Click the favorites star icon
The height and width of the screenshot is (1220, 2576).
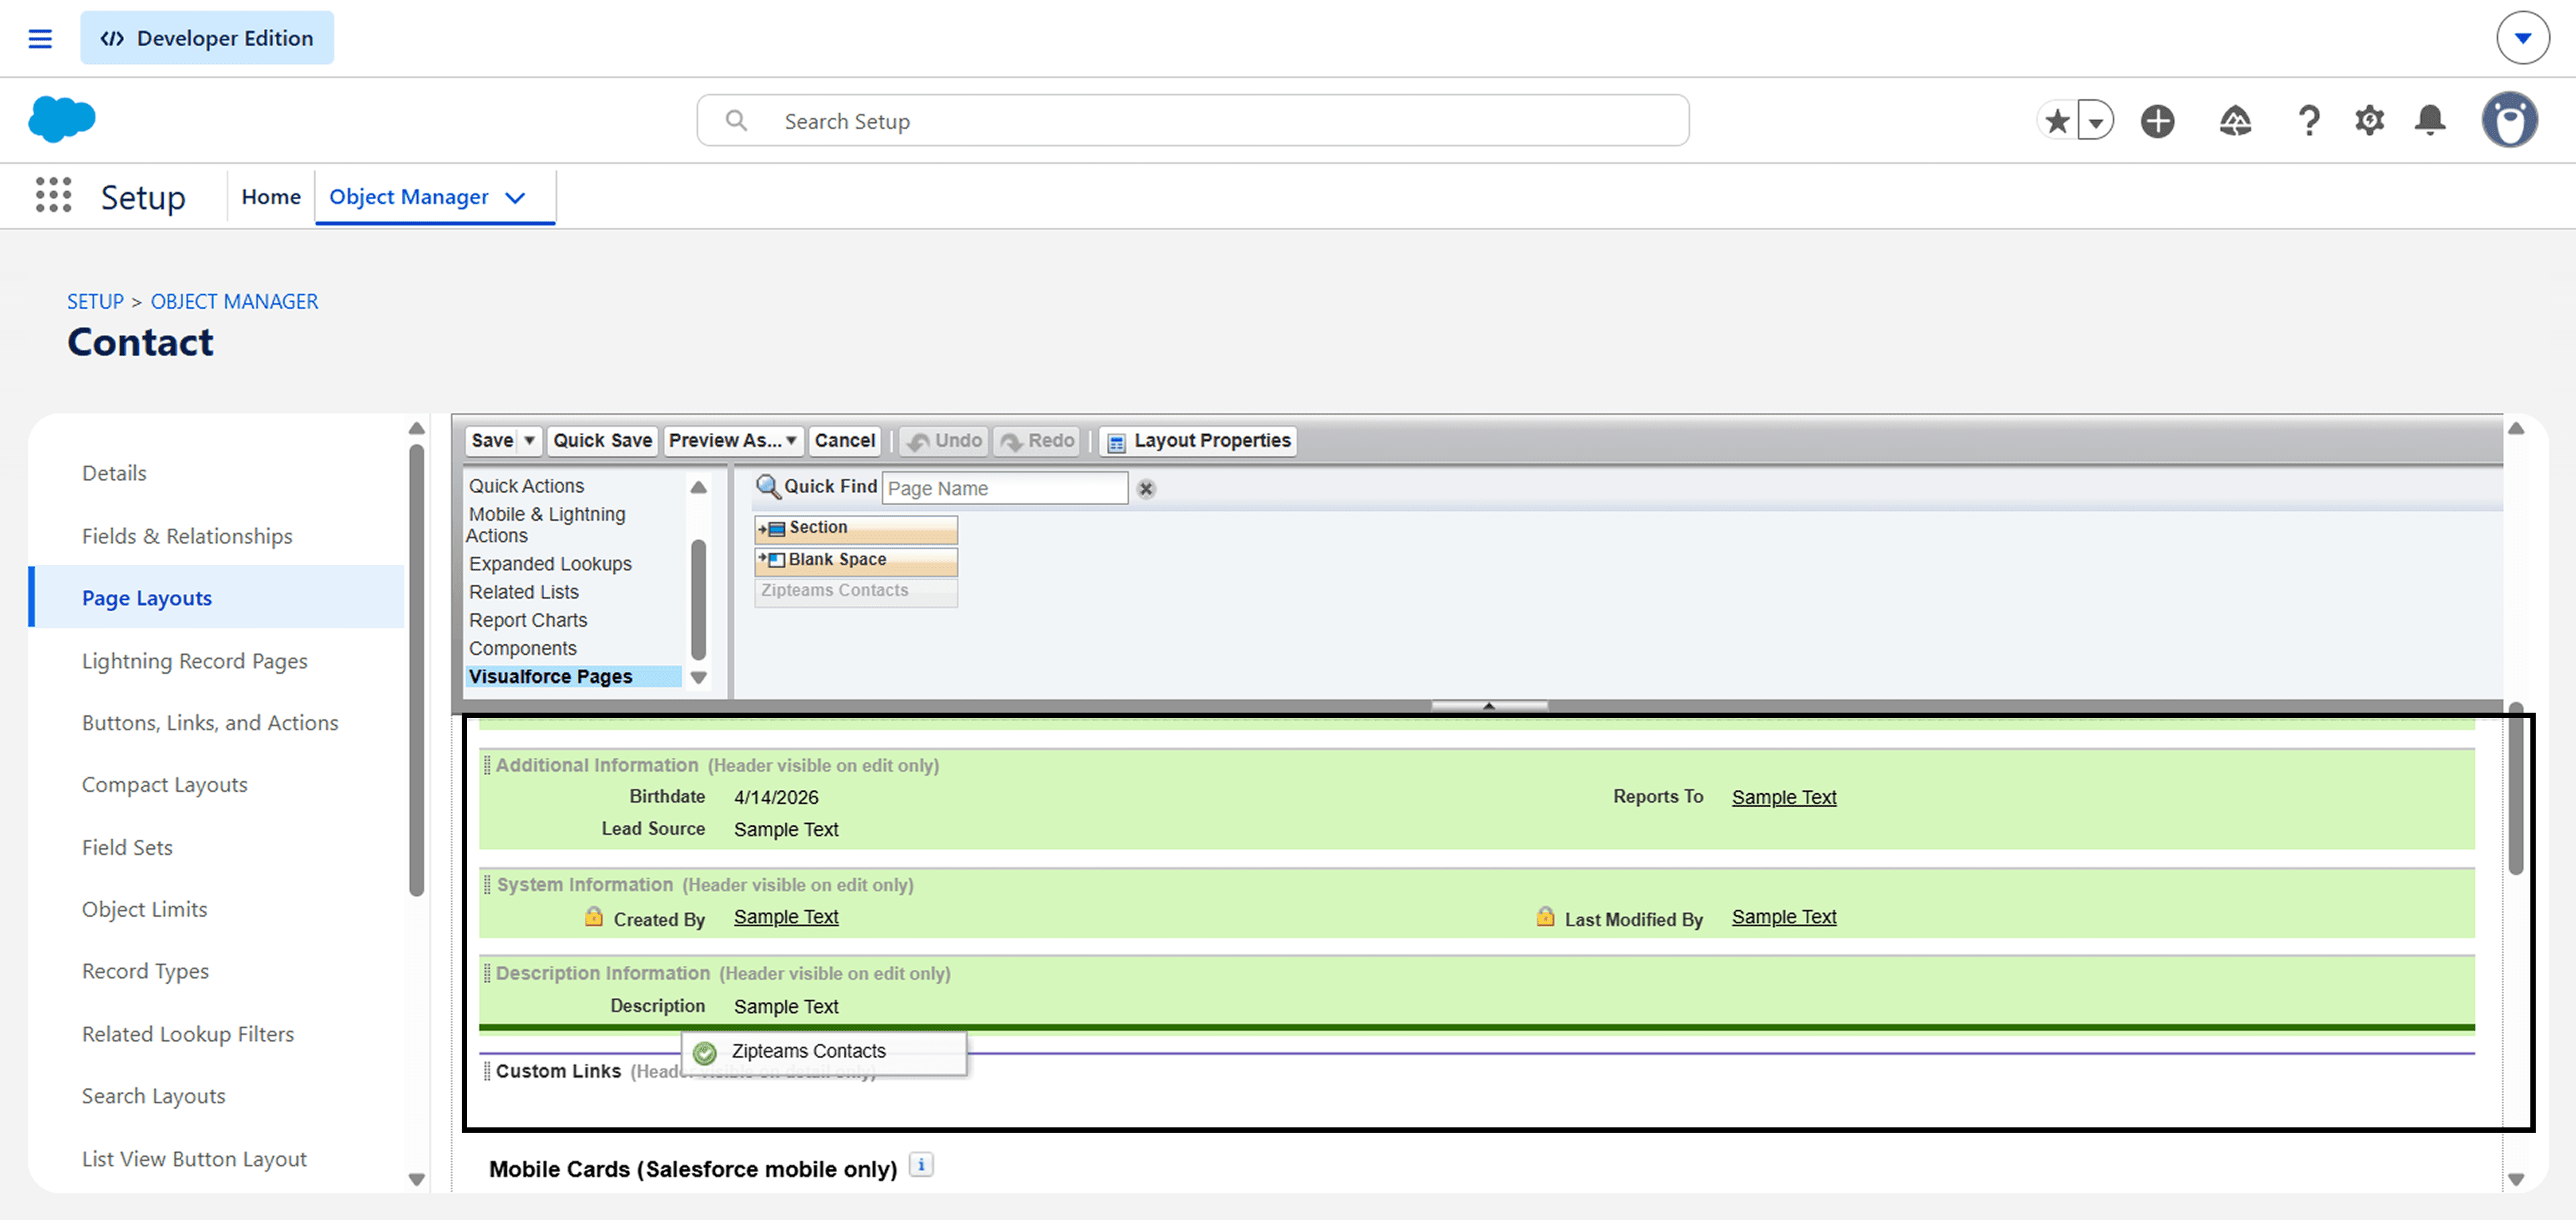coord(2057,121)
